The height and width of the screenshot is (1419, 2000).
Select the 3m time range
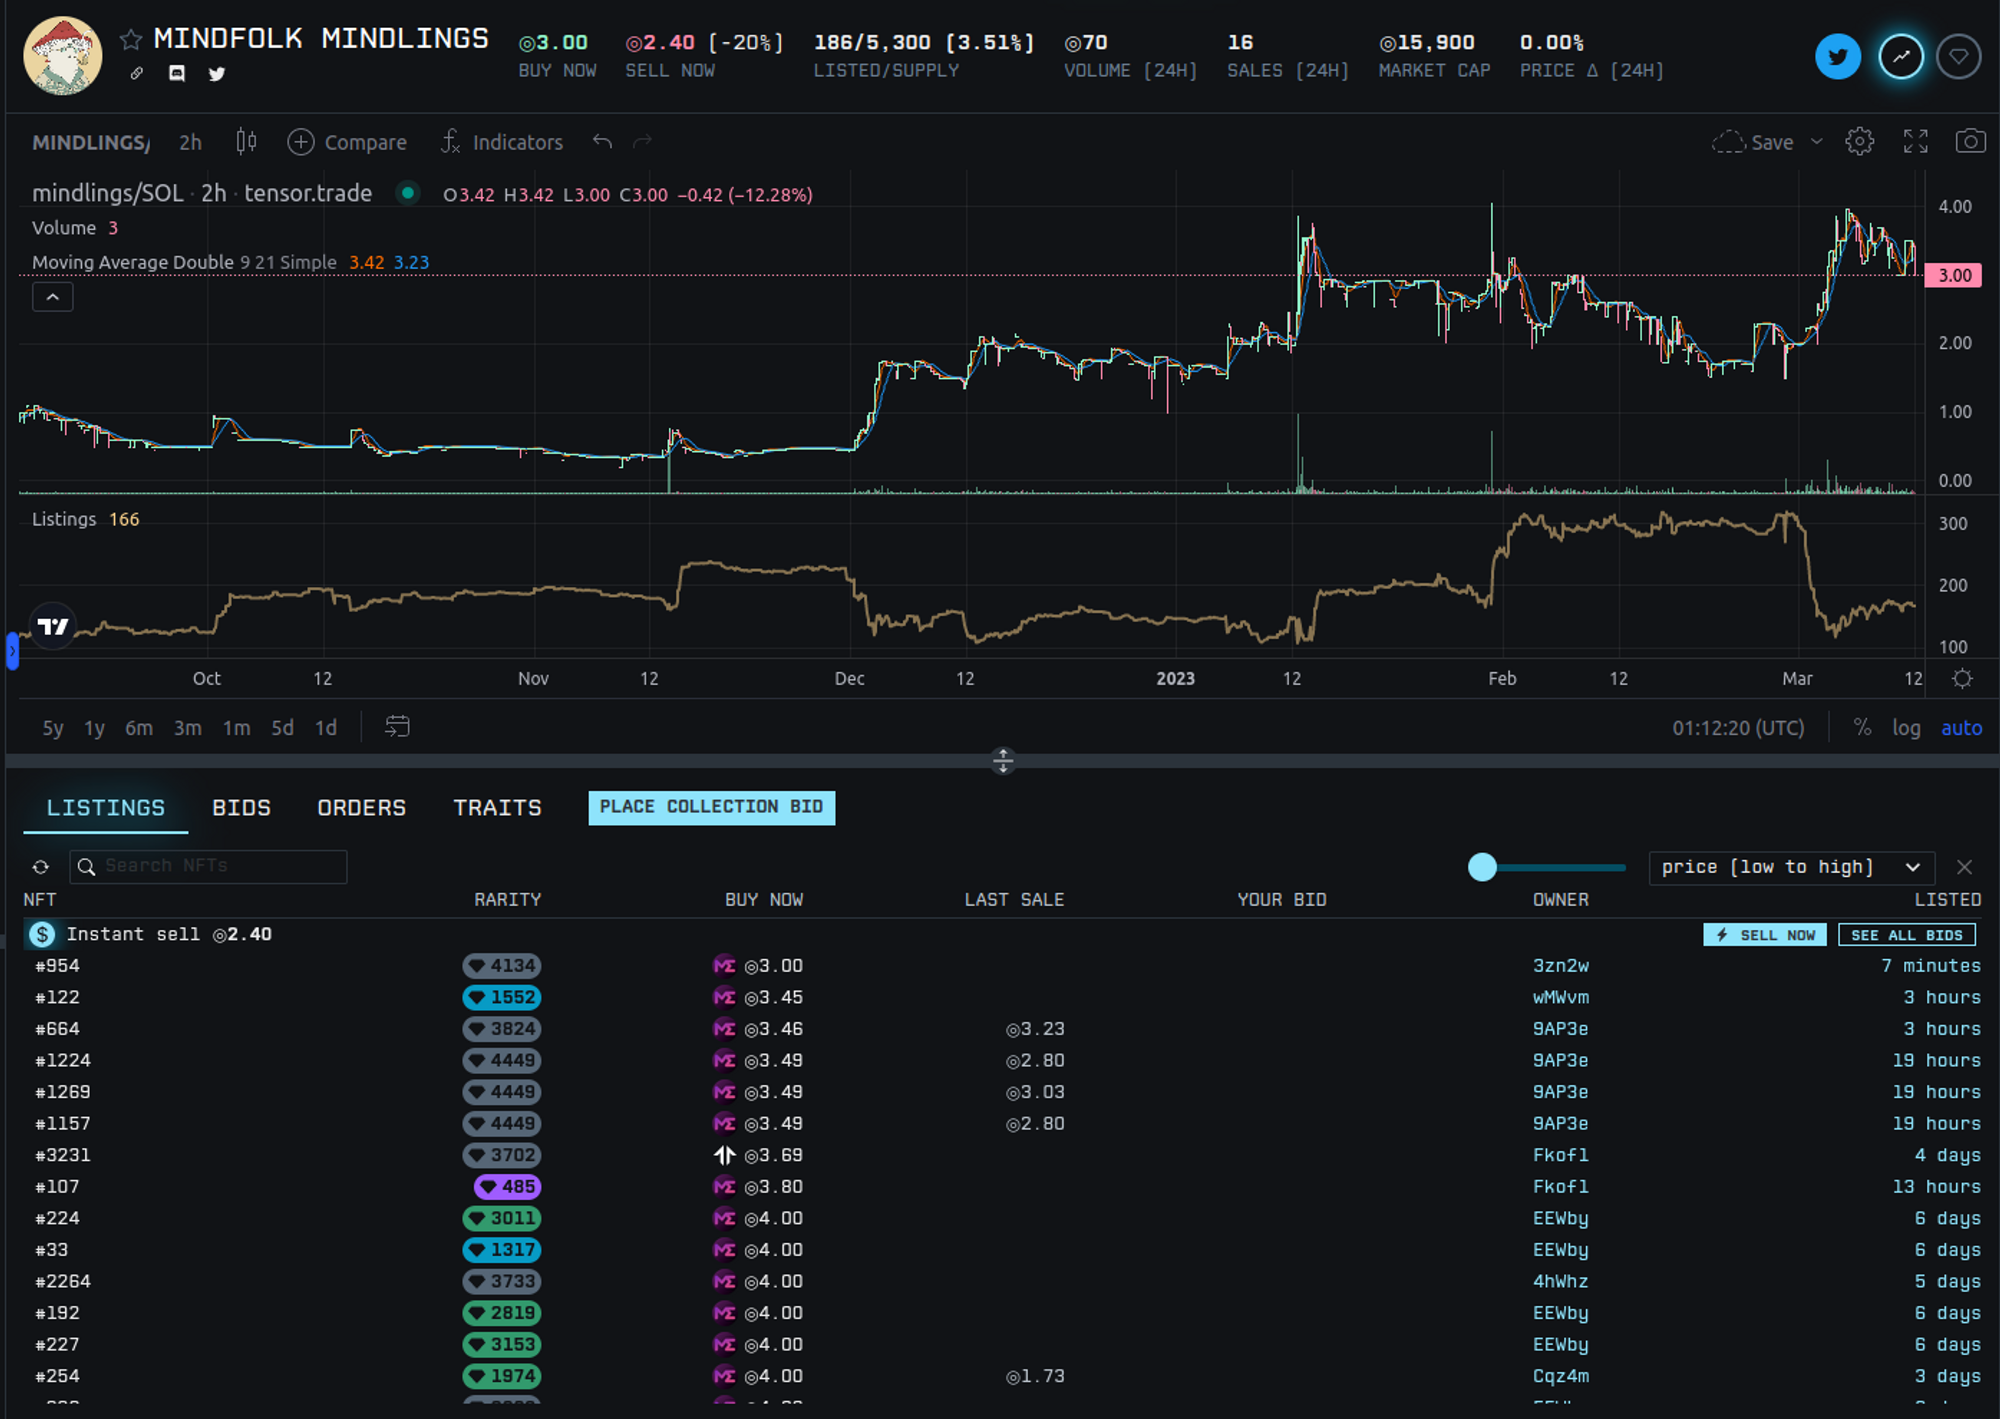coord(188,728)
